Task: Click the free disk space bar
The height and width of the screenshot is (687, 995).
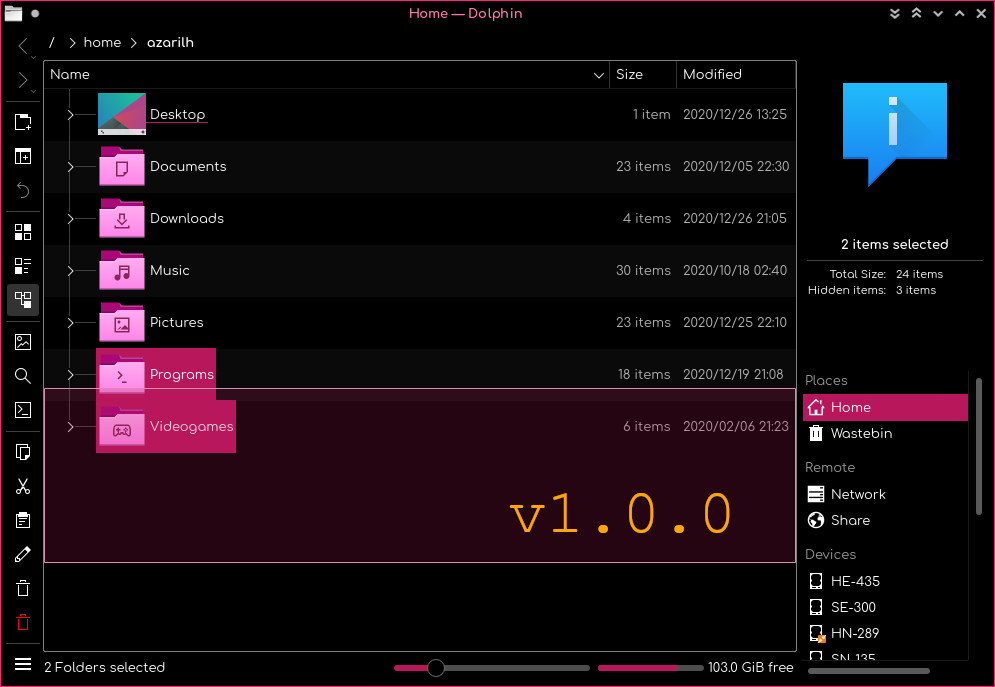Action: (650, 667)
